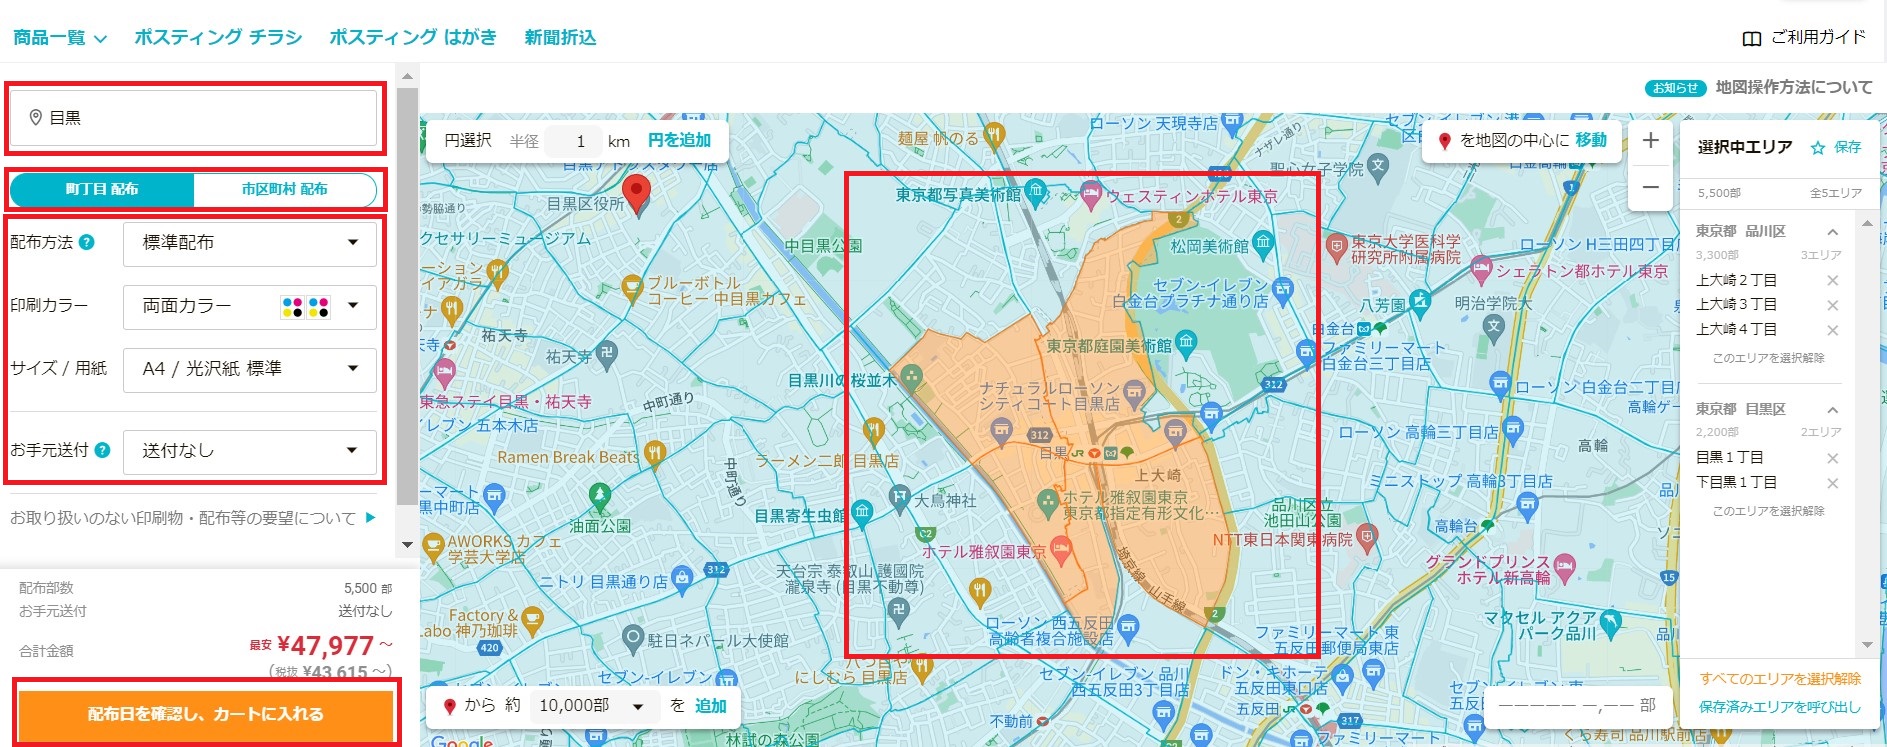Click the マクセル アクアパーク品川 aquarium icon
This screenshot has width=1887, height=747.
click(x=1611, y=622)
